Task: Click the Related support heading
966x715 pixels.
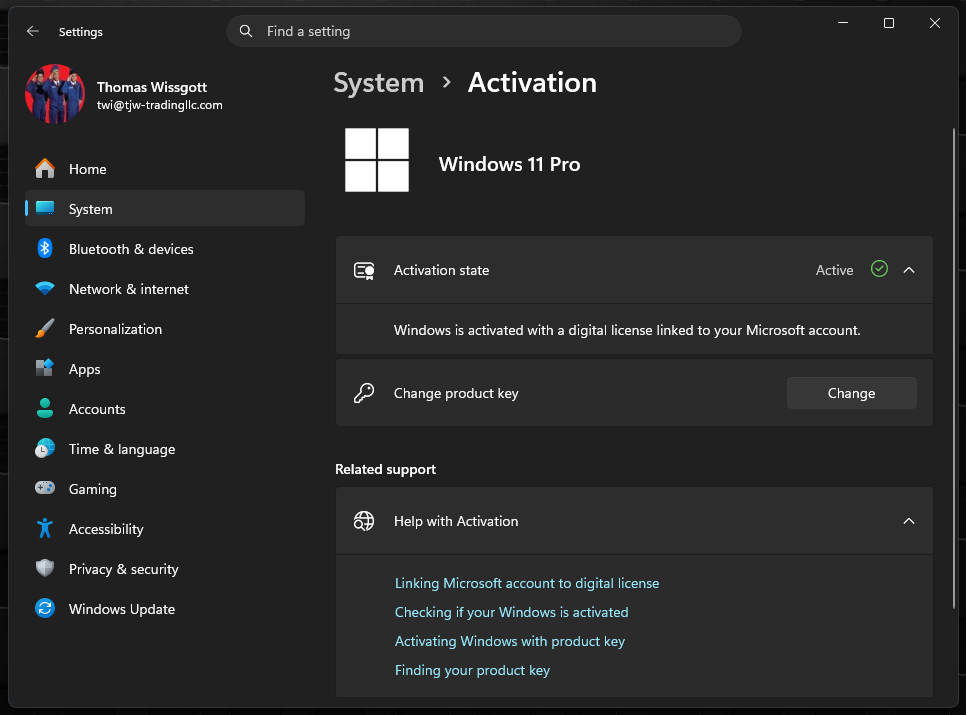Action: (385, 469)
